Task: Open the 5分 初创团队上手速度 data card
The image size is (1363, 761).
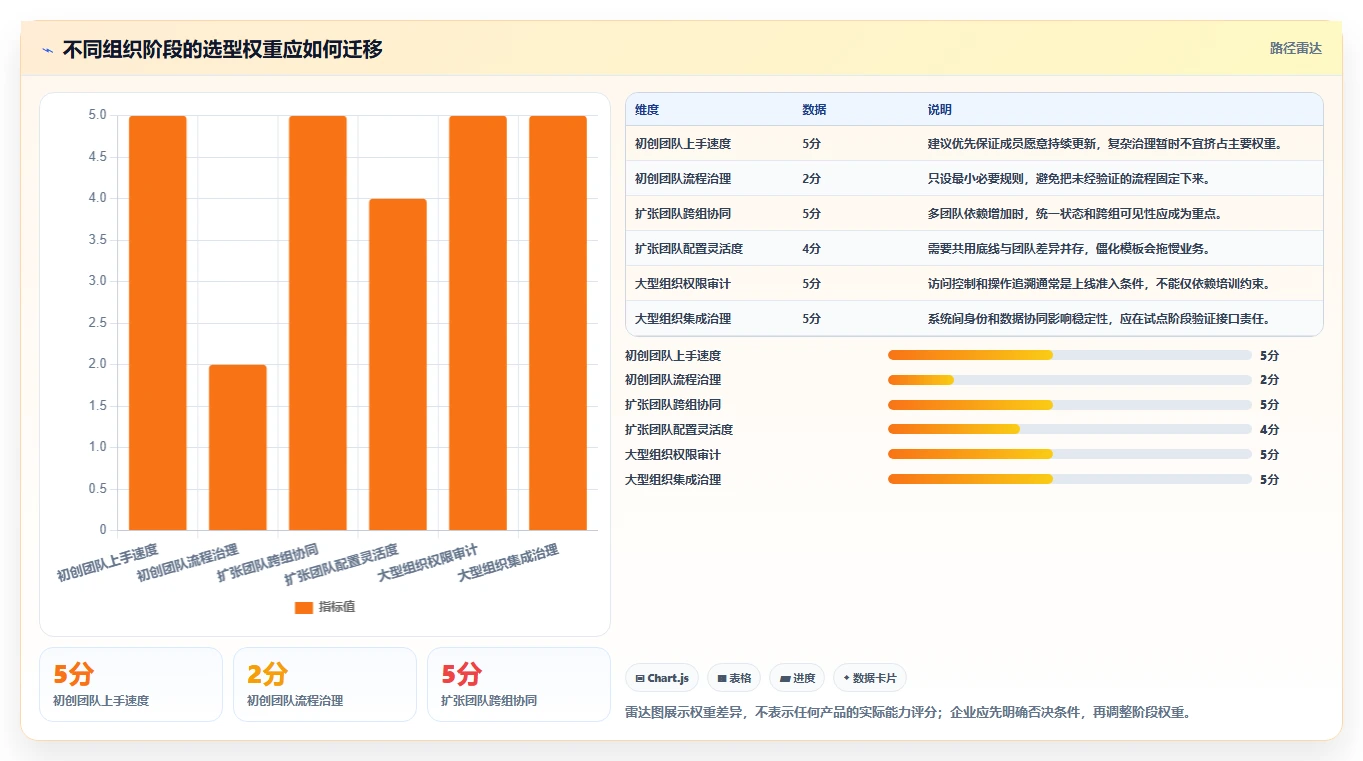Action: tap(131, 684)
